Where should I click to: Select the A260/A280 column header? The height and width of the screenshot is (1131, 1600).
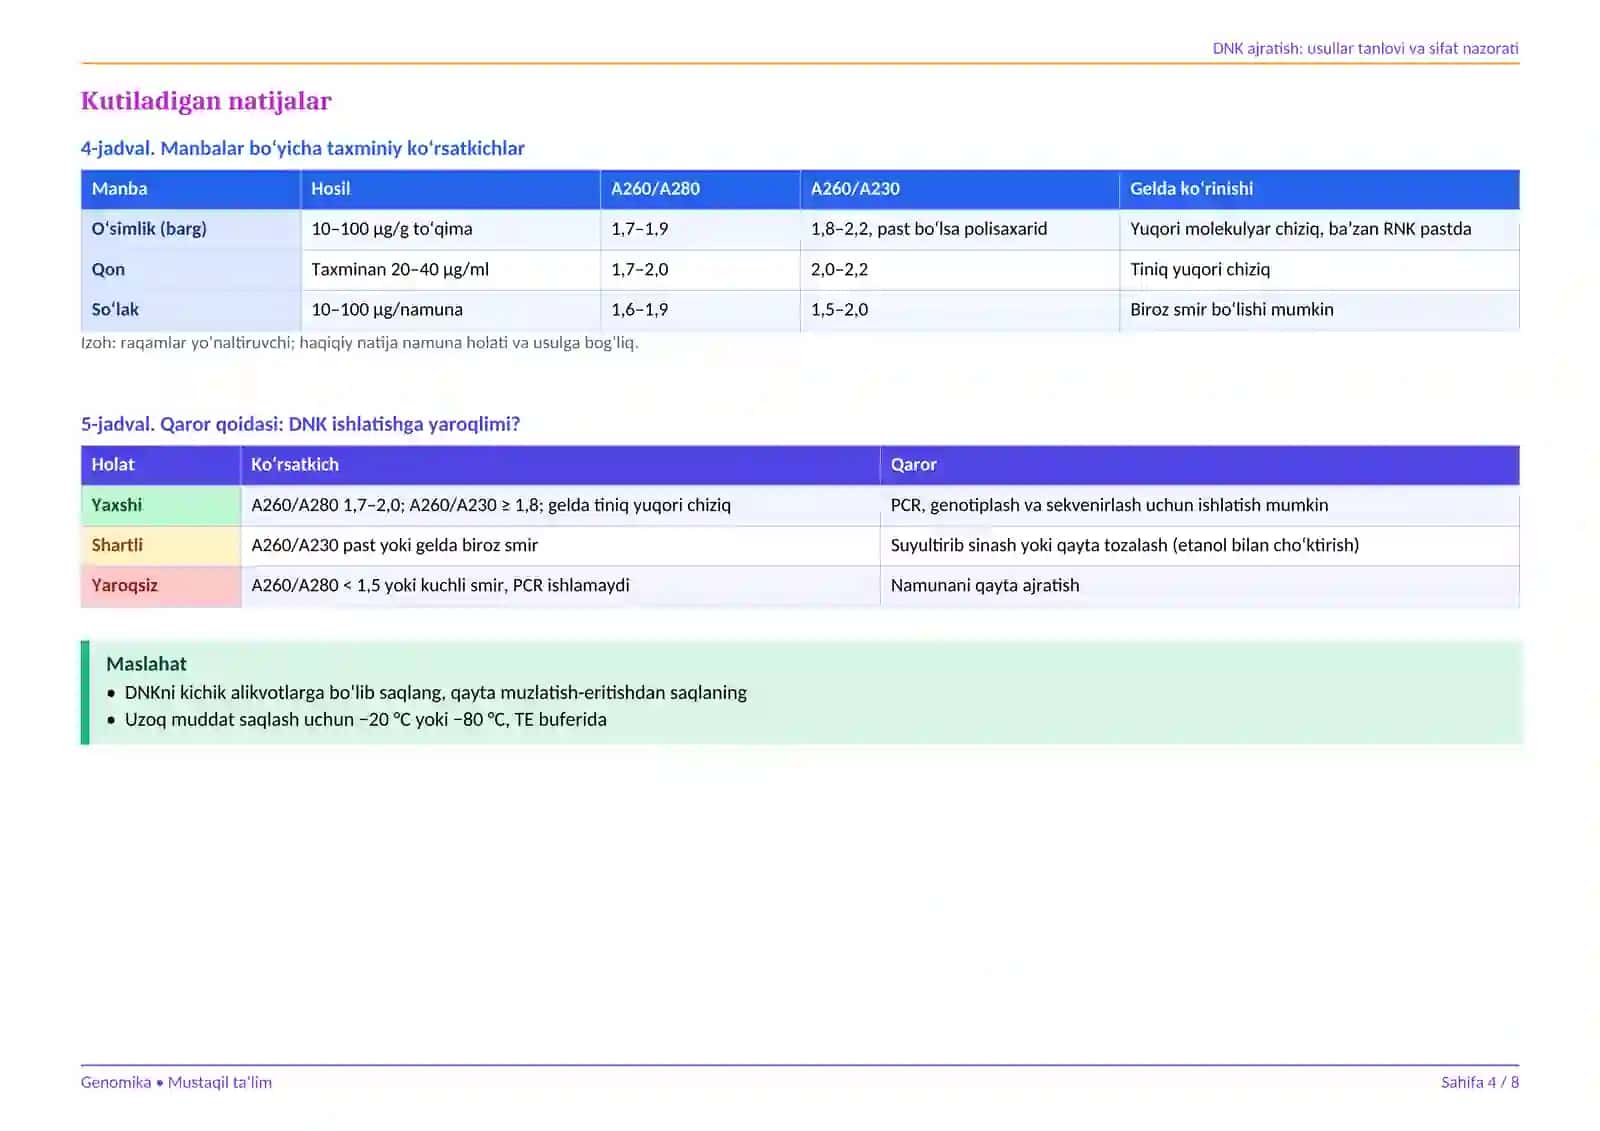point(700,189)
